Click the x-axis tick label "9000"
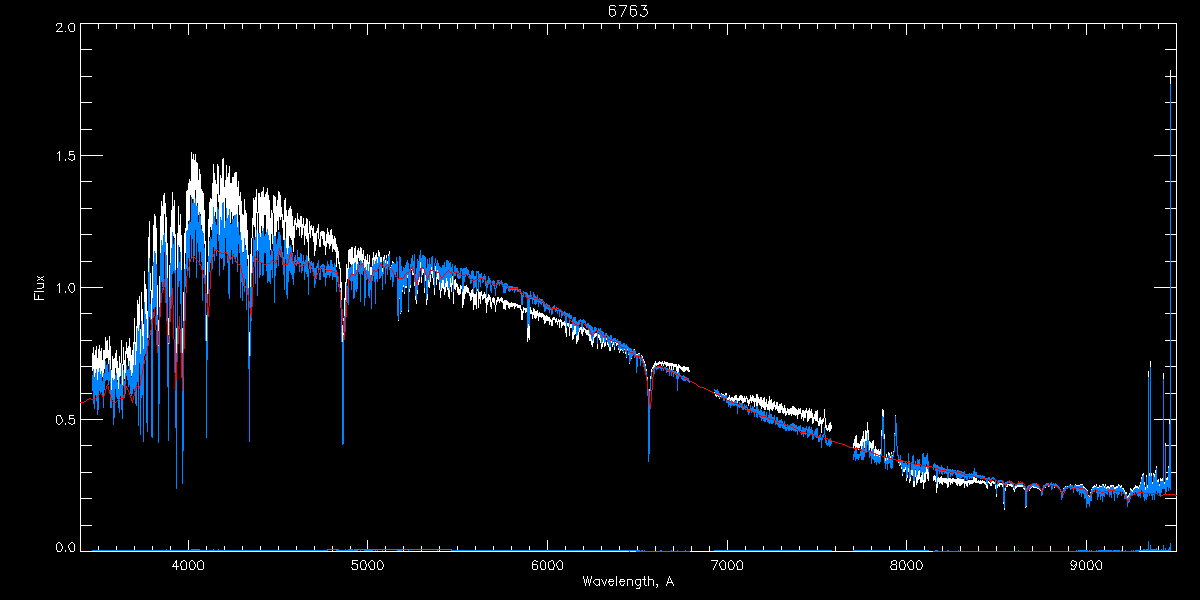Image resolution: width=1200 pixels, height=600 pixels. (1086, 566)
